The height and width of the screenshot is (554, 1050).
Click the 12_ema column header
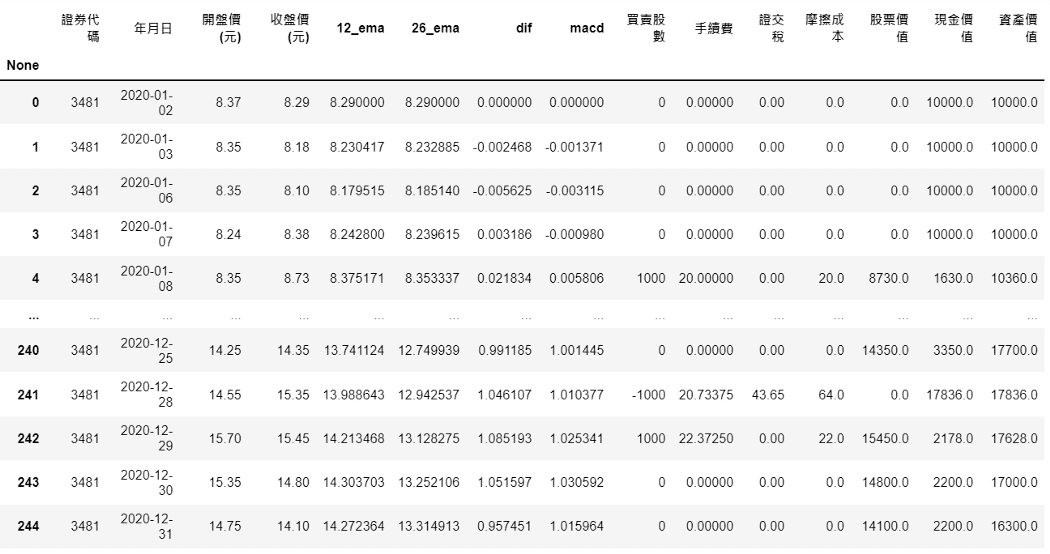pyautogui.click(x=359, y=28)
